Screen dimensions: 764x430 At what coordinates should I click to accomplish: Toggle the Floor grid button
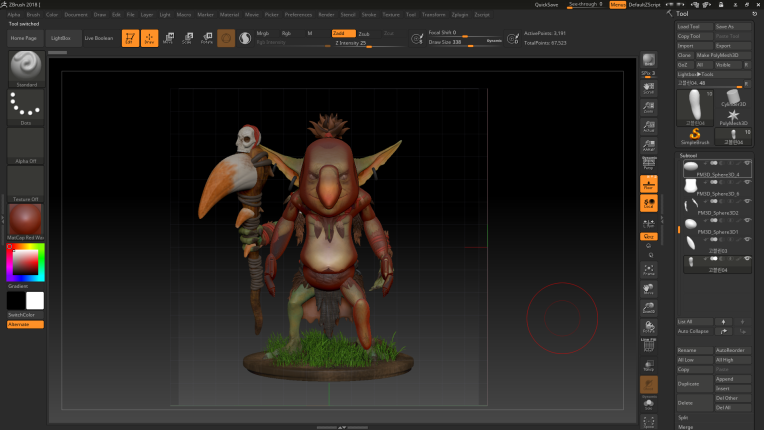point(649,184)
